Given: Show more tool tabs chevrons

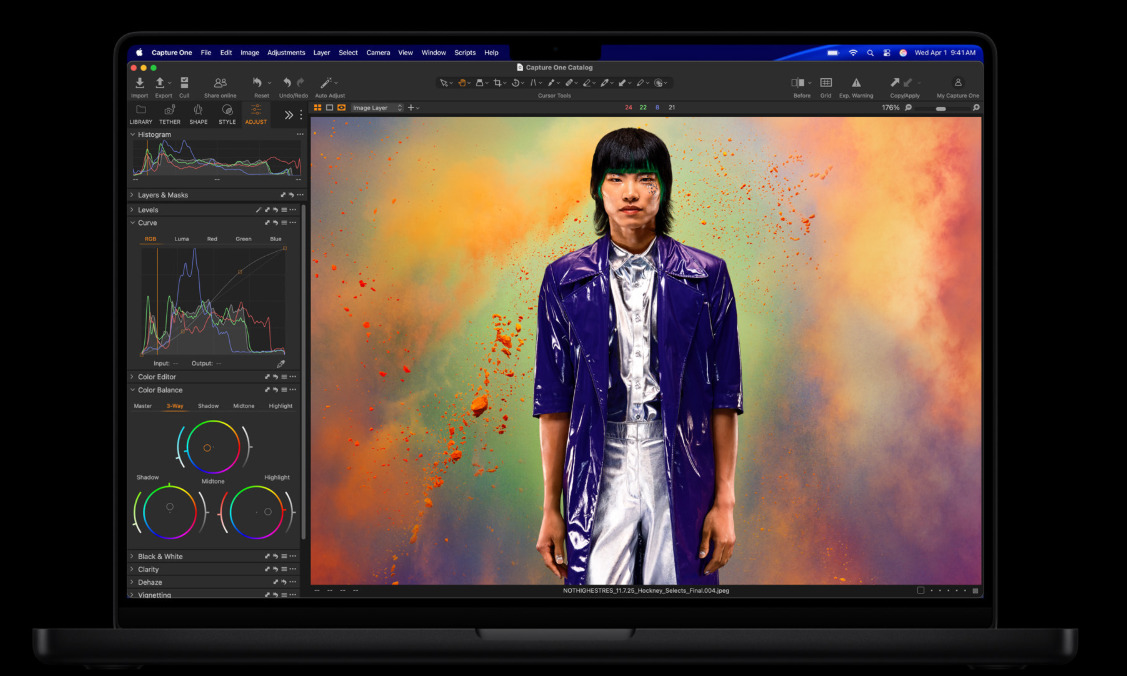Looking at the screenshot, I should (288, 115).
